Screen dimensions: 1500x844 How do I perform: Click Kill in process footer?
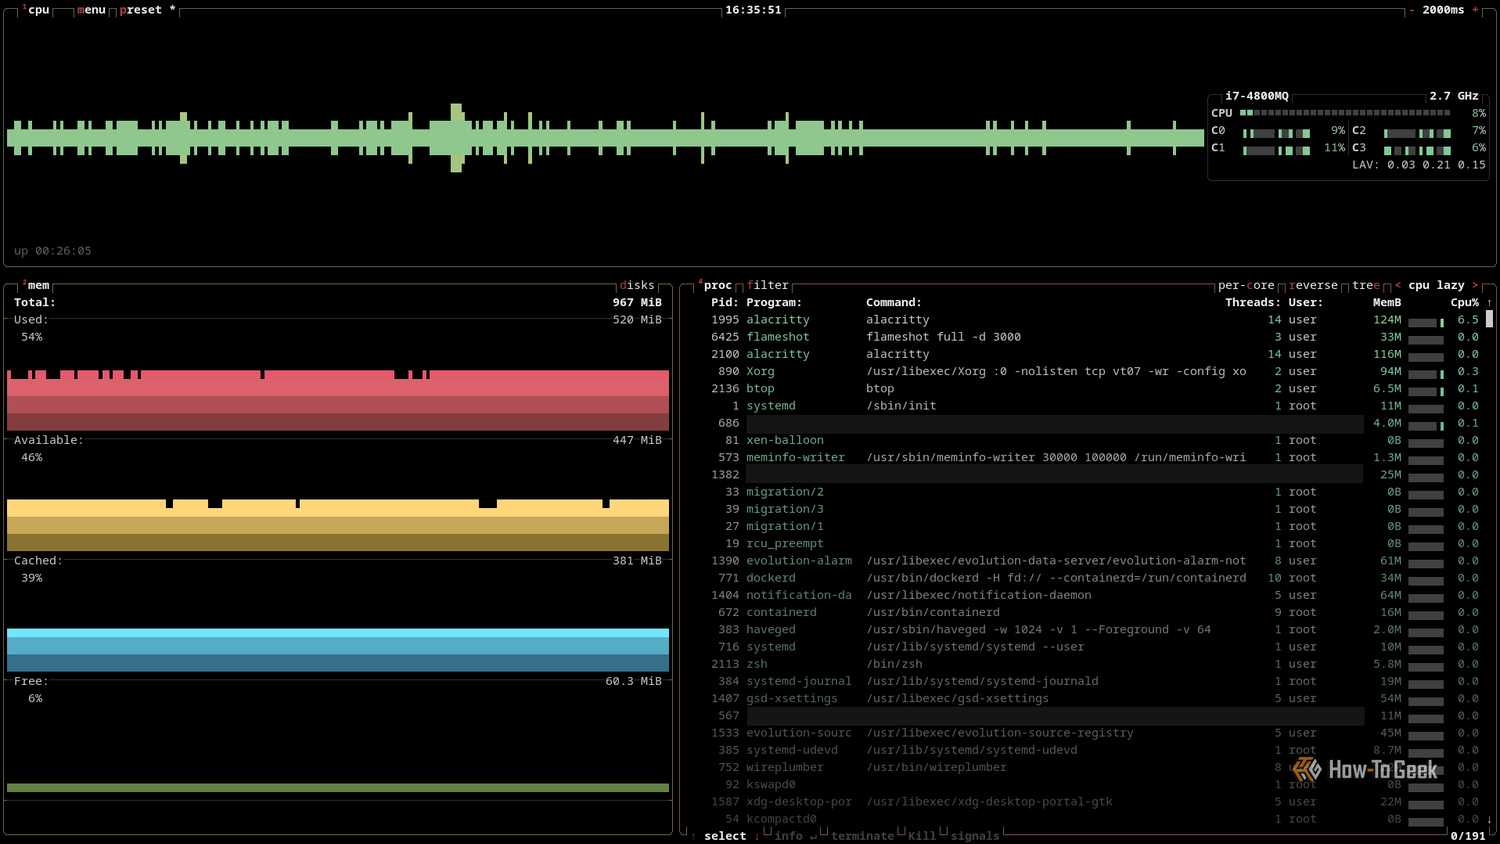[x=922, y=836]
